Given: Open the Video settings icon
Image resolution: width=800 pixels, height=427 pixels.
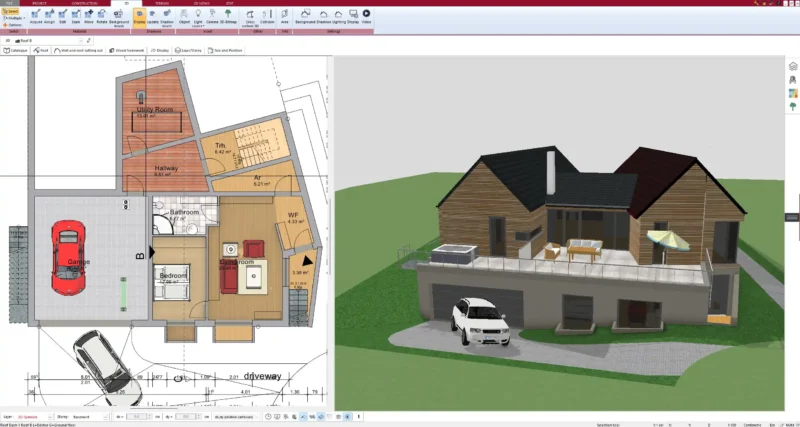Looking at the screenshot, I should [x=366, y=15].
